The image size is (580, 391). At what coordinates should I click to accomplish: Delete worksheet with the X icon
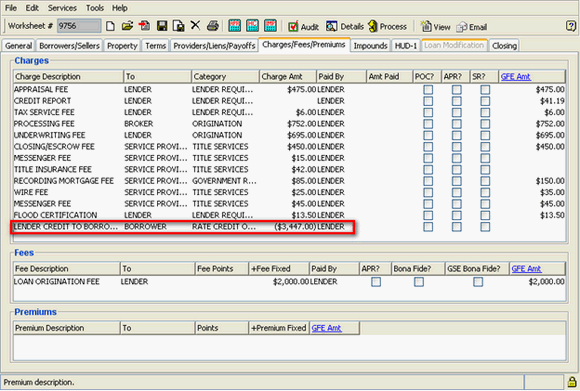195,26
